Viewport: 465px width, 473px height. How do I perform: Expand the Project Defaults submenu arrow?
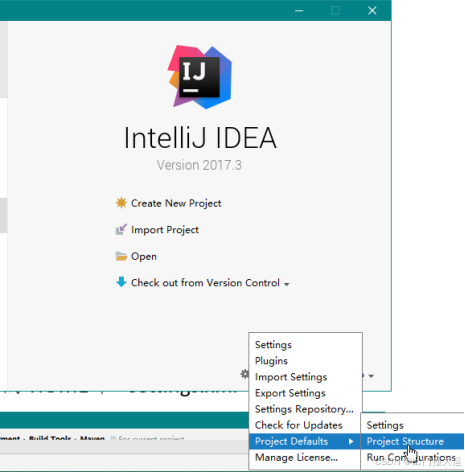[x=351, y=441]
